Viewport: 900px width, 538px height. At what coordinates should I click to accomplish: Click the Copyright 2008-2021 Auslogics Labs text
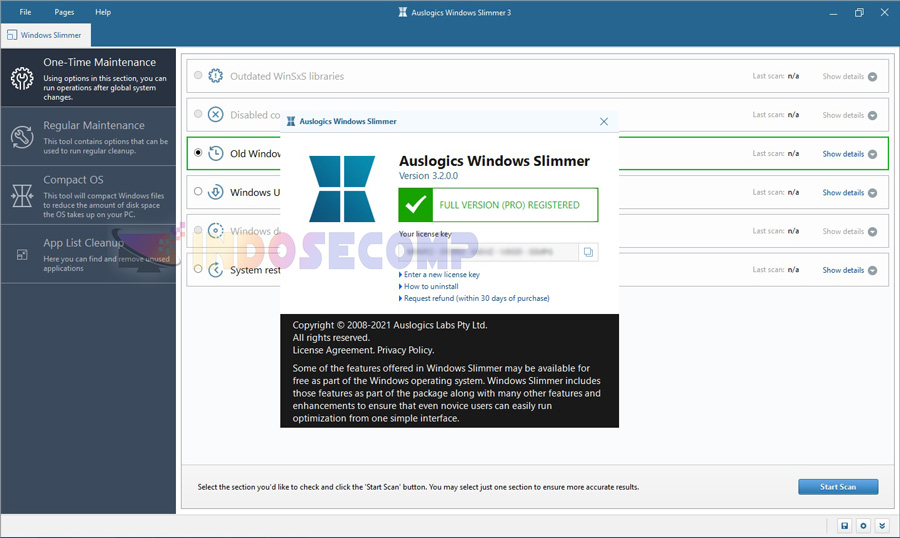click(x=390, y=325)
